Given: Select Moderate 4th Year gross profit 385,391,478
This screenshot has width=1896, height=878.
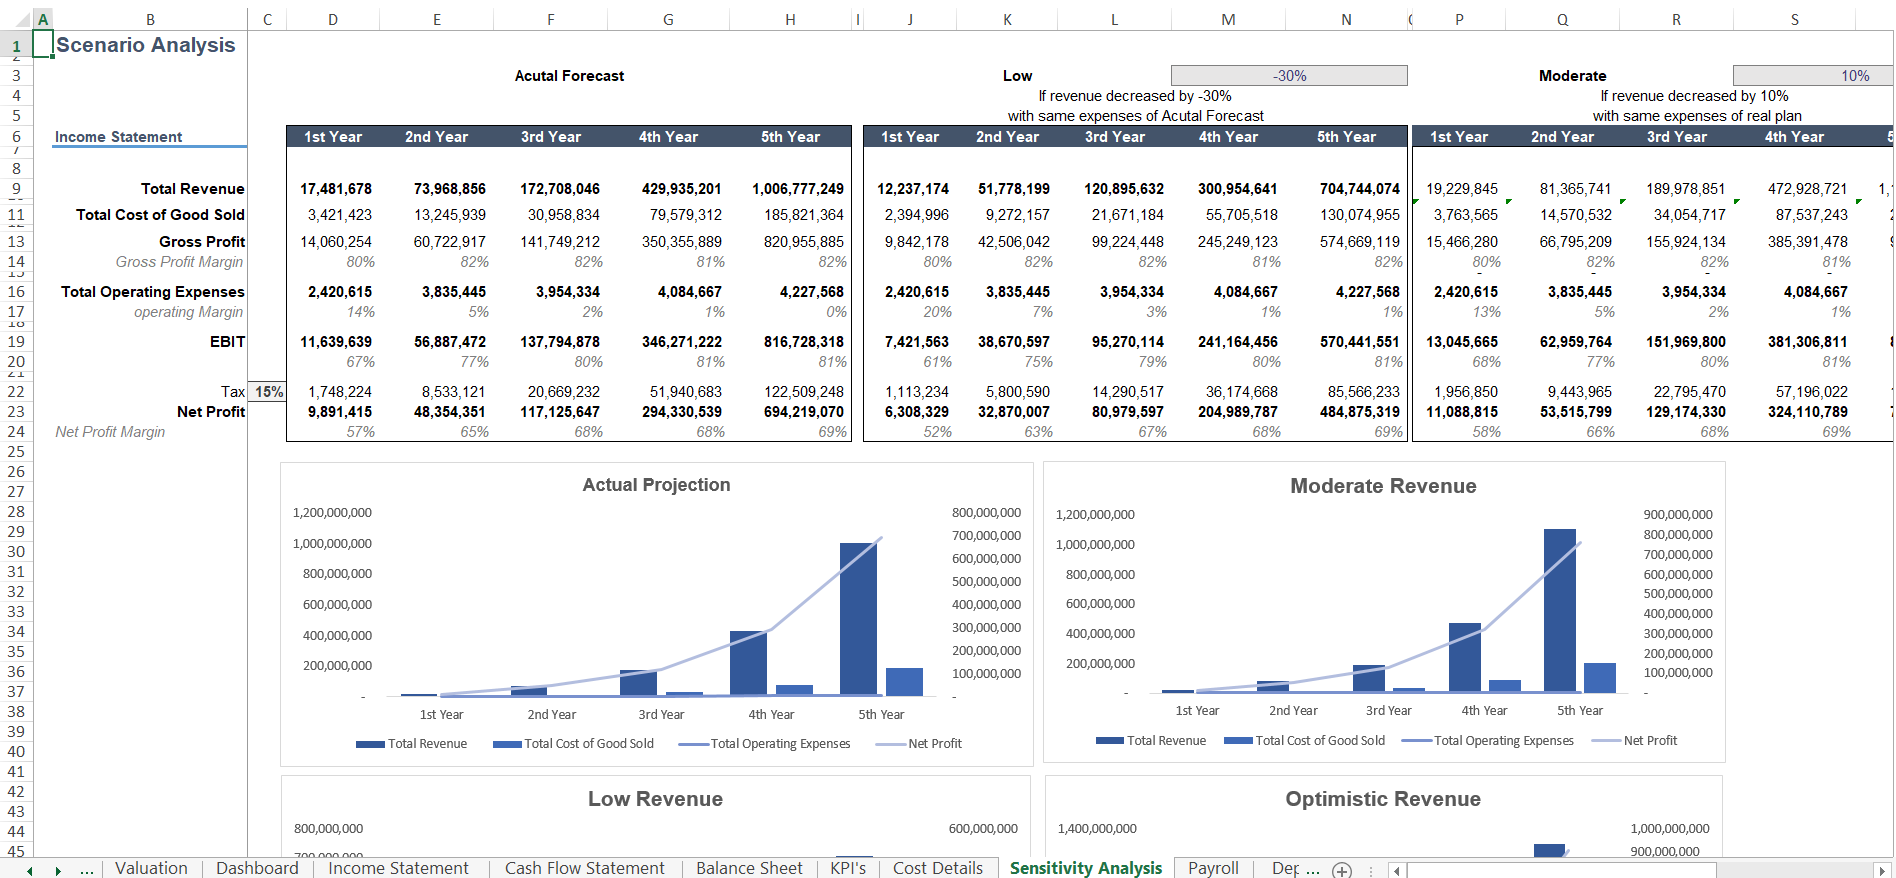Looking at the screenshot, I should tap(1808, 242).
